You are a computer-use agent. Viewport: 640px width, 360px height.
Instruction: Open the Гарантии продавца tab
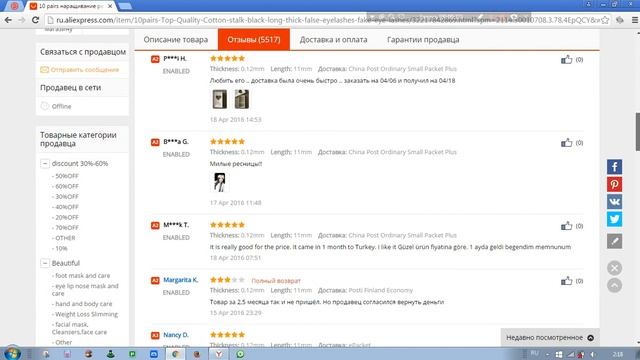(x=423, y=40)
